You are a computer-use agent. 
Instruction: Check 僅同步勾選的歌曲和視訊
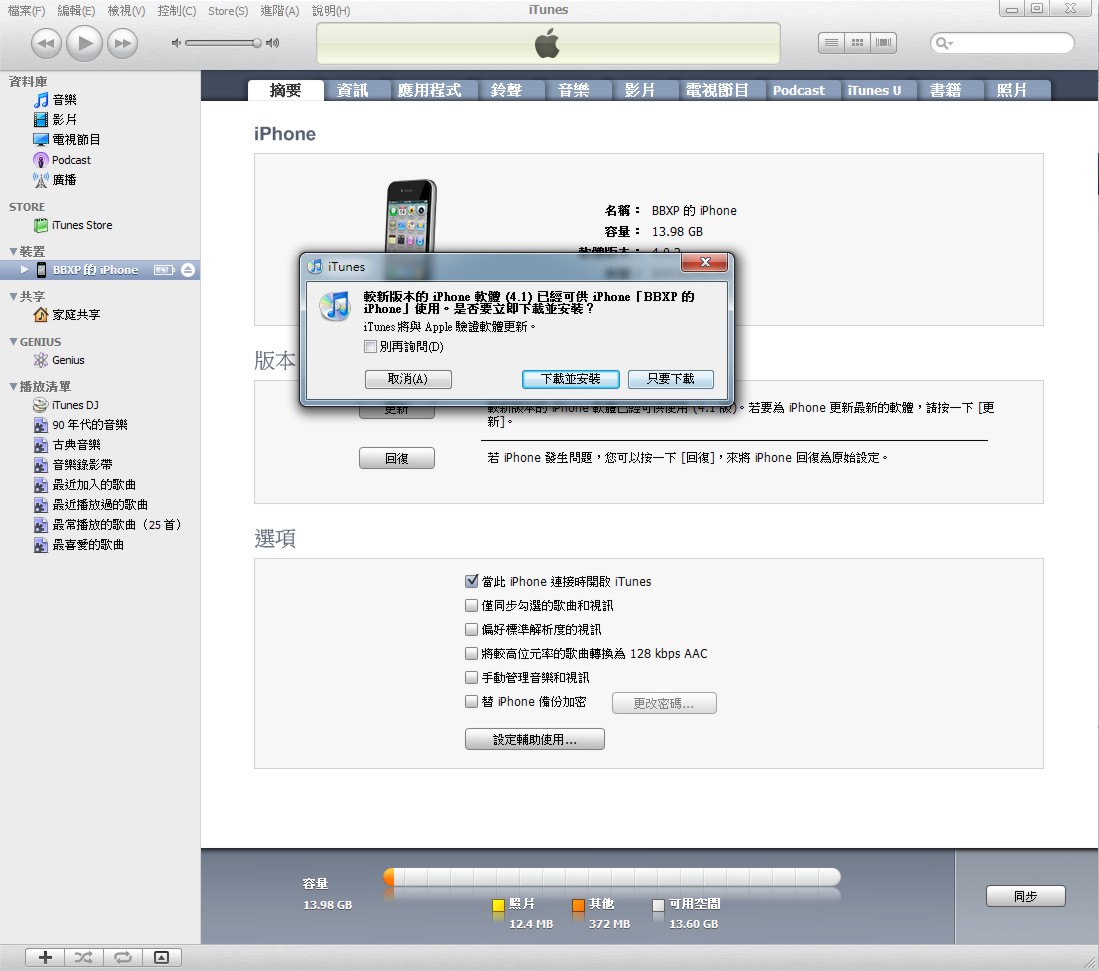tap(472, 605)
